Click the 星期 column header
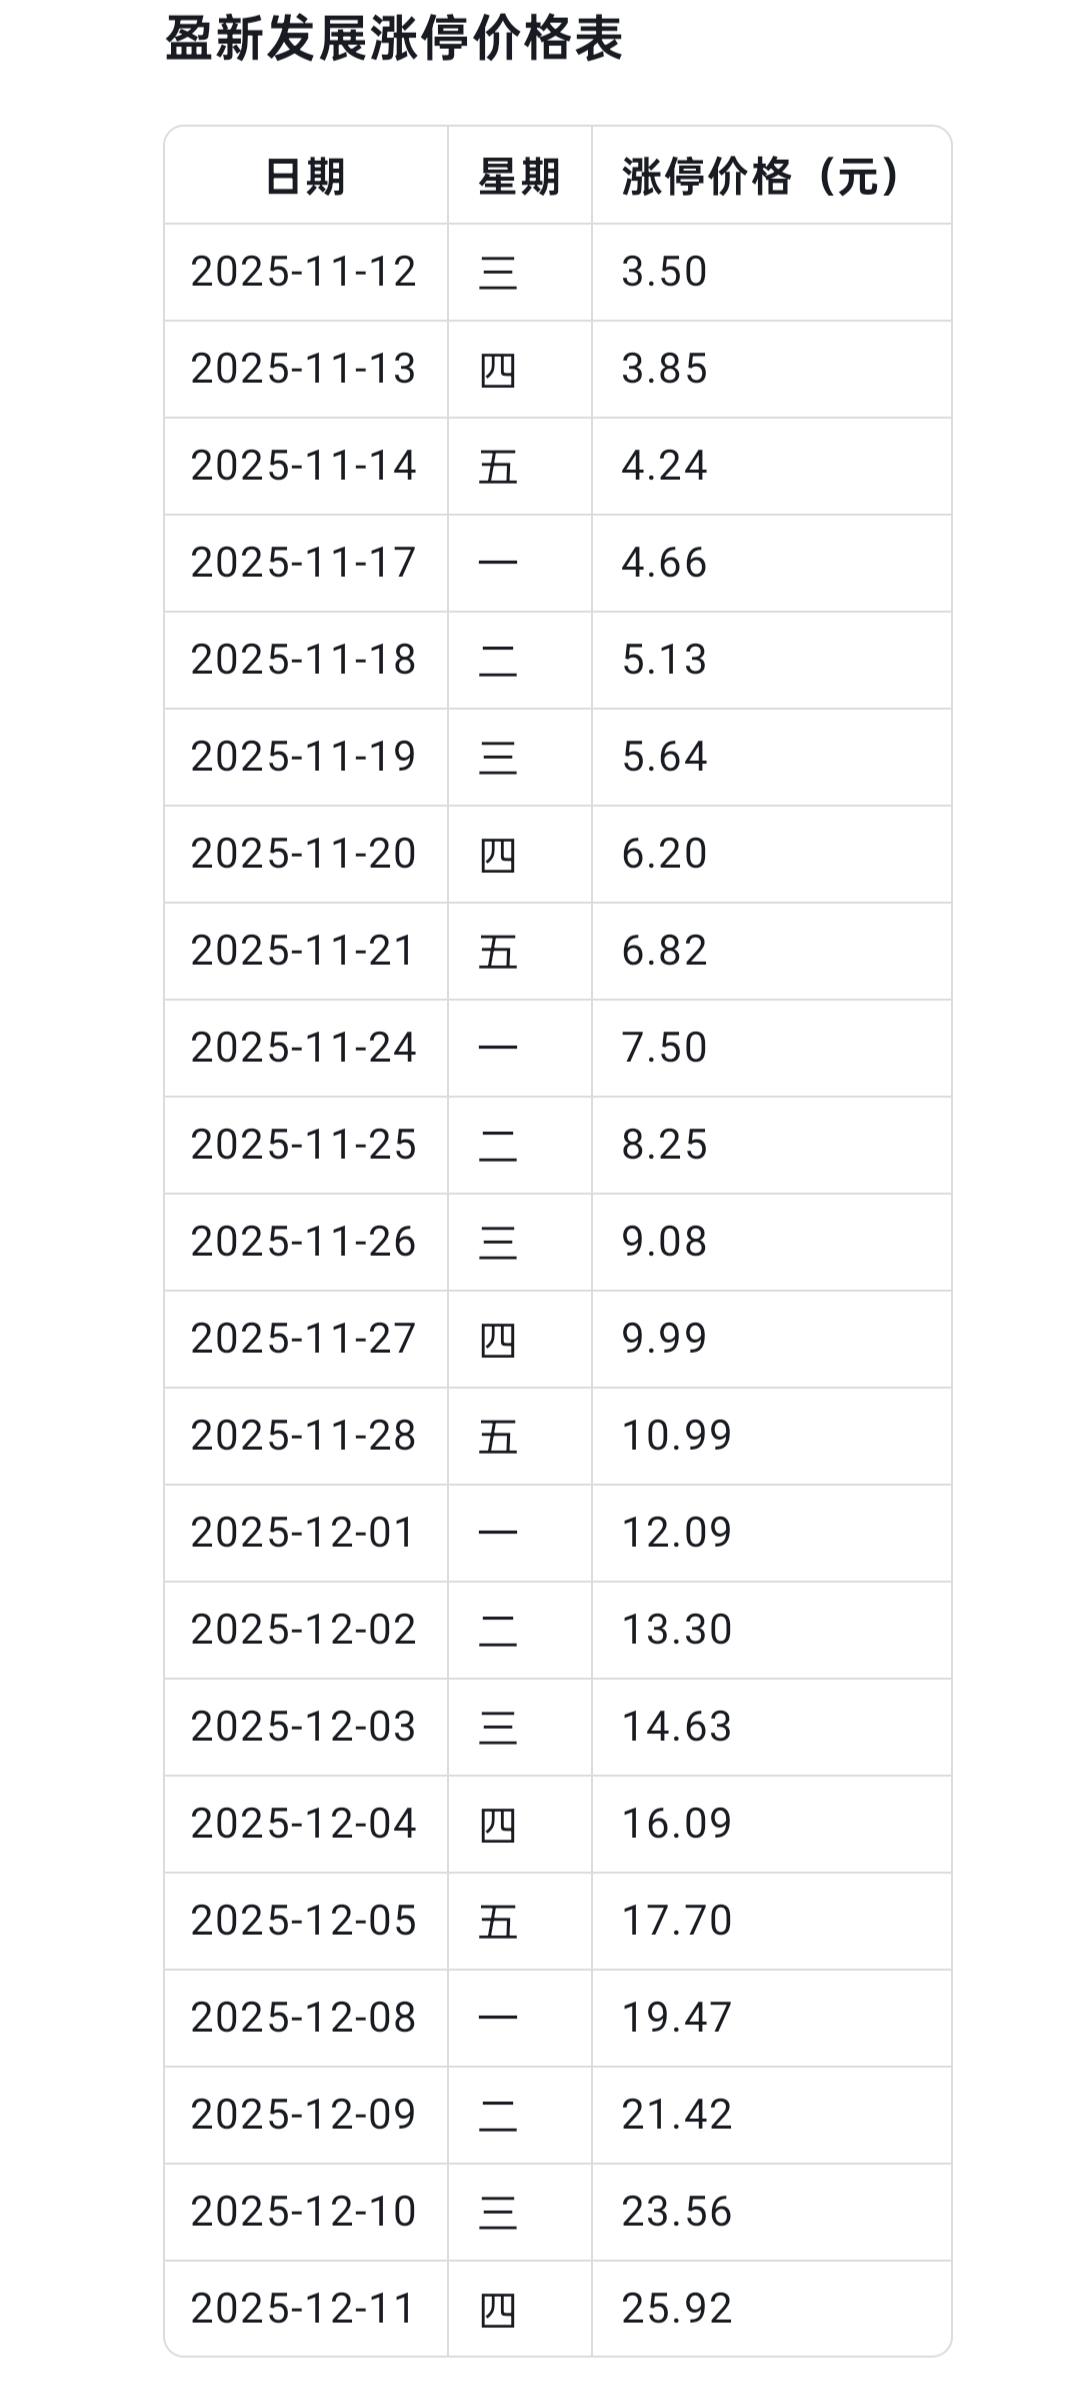Viewport: 1080px width, 2388px height. click(519, 177)
